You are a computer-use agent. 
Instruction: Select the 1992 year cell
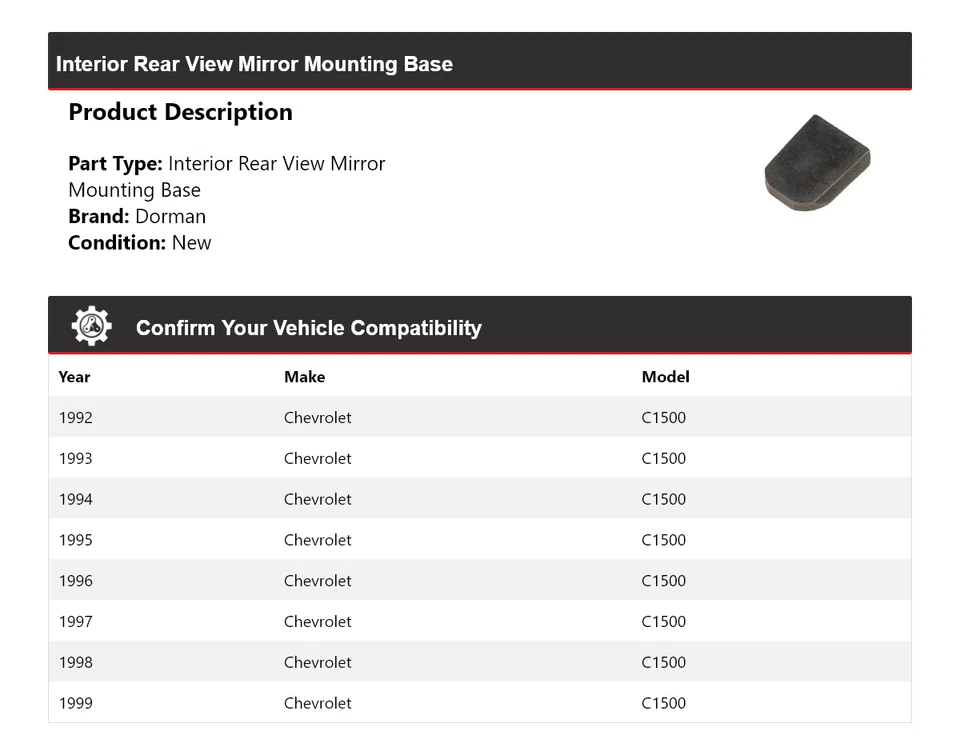pos(76,418)
